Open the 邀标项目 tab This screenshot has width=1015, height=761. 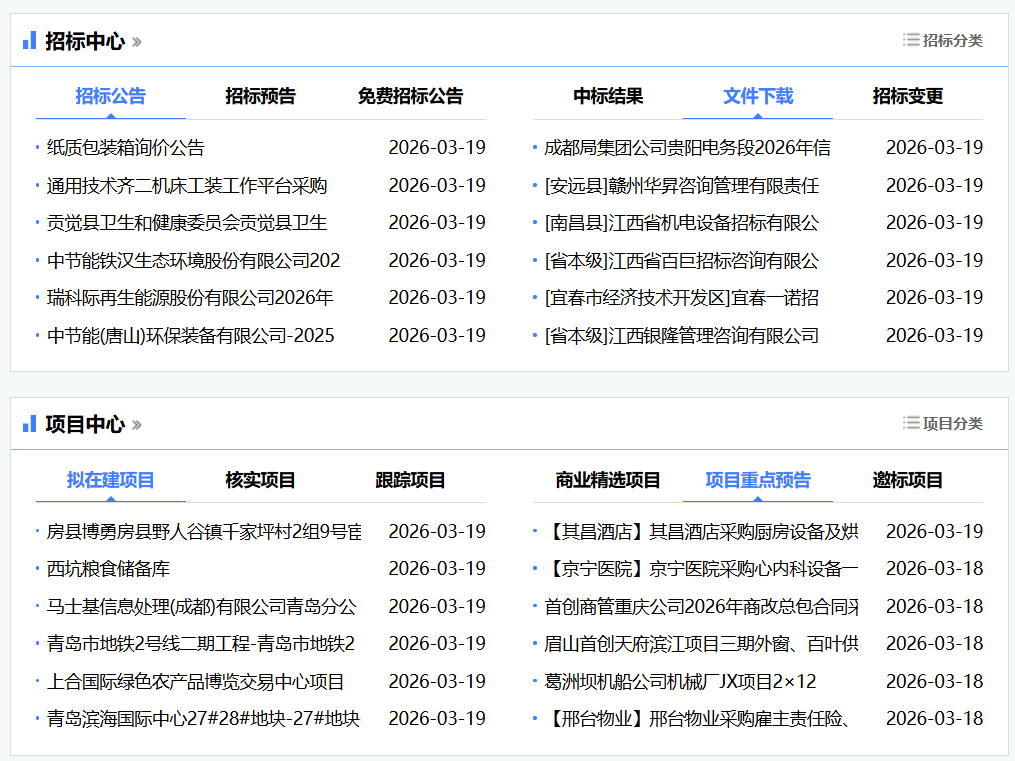click(907, 480)
